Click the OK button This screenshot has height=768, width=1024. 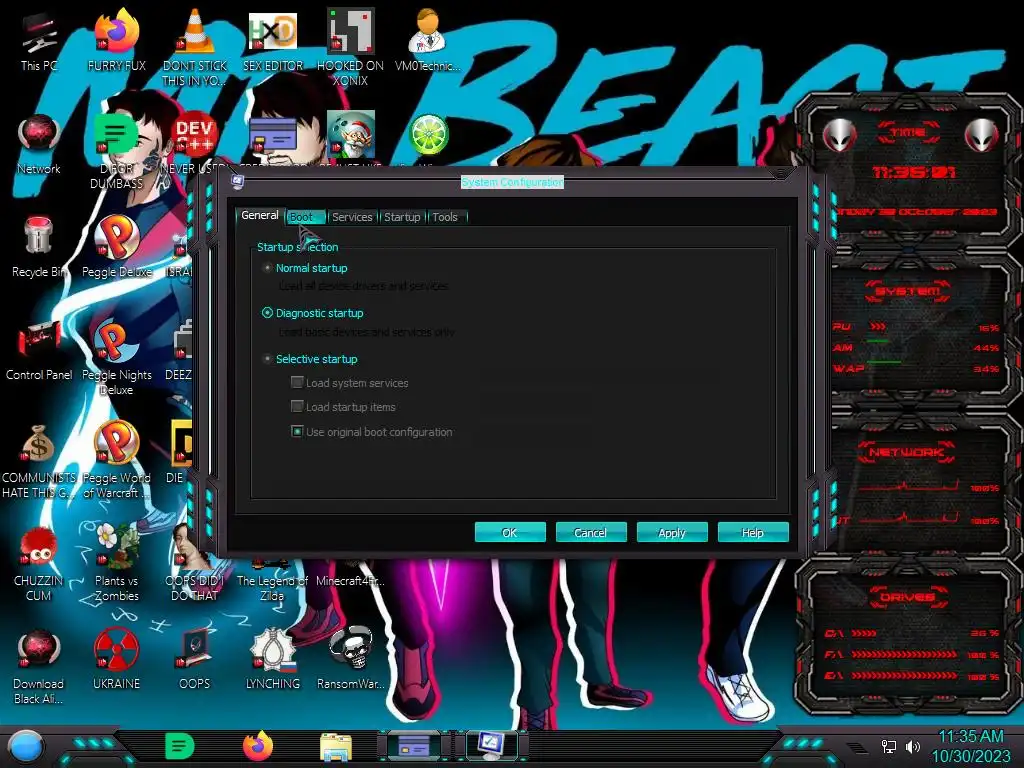pyautogui.click(x=510, y=532)
